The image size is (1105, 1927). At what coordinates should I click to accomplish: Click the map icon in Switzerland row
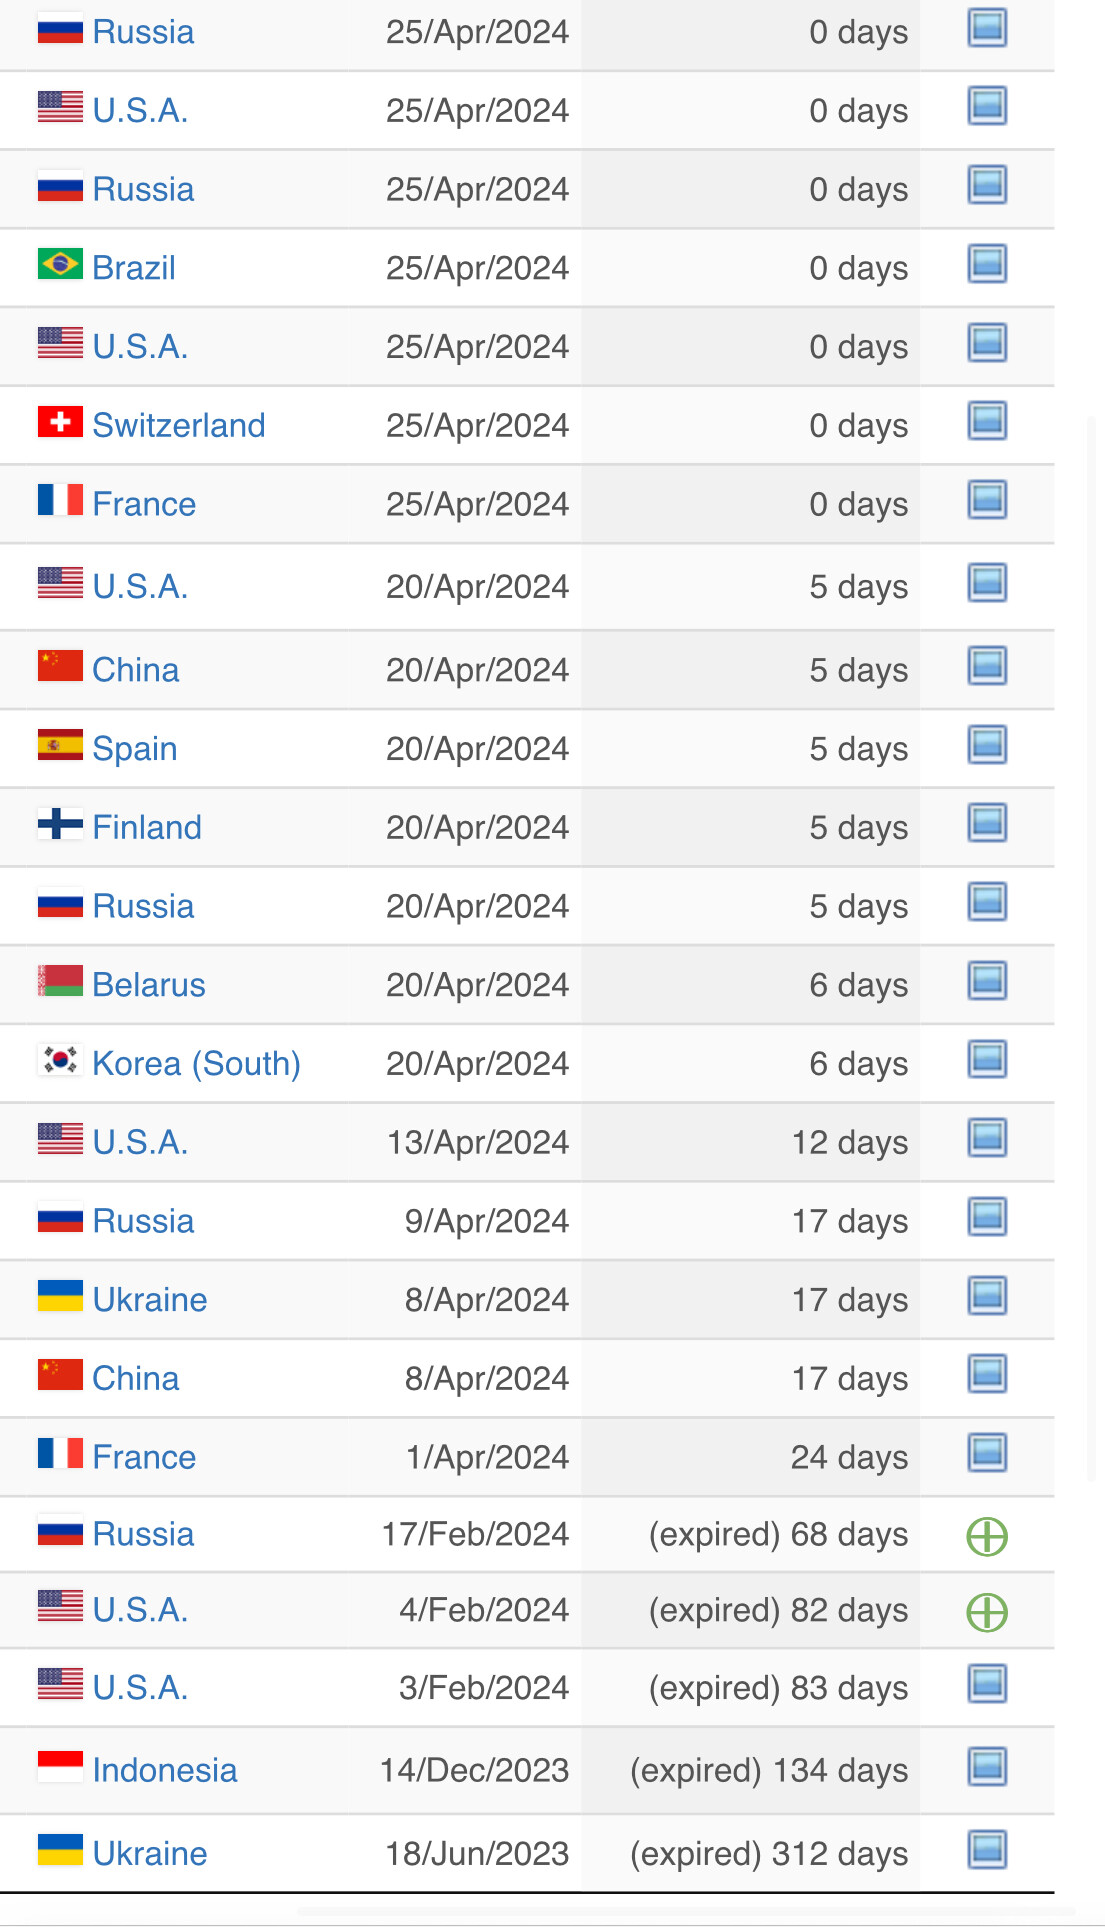[987, 422]
